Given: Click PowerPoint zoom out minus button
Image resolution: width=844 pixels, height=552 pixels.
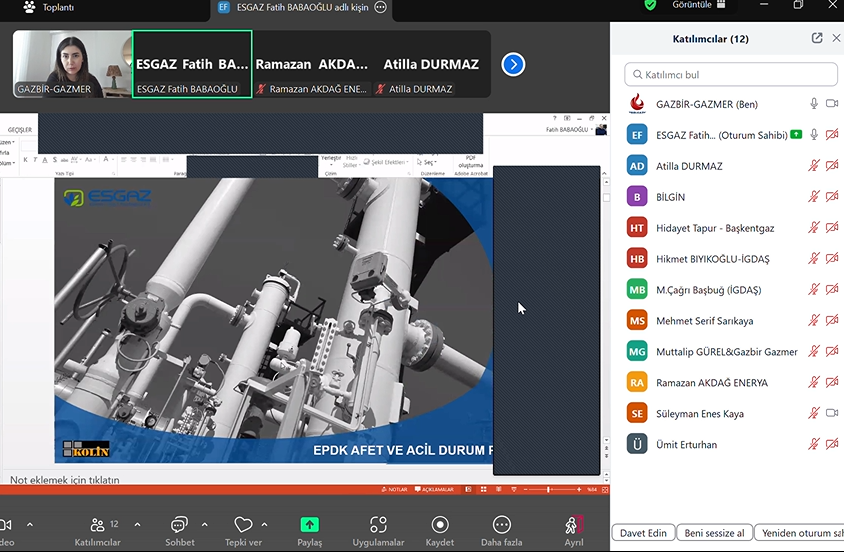Looking at the screenshot, I should [x=525, y=490].
